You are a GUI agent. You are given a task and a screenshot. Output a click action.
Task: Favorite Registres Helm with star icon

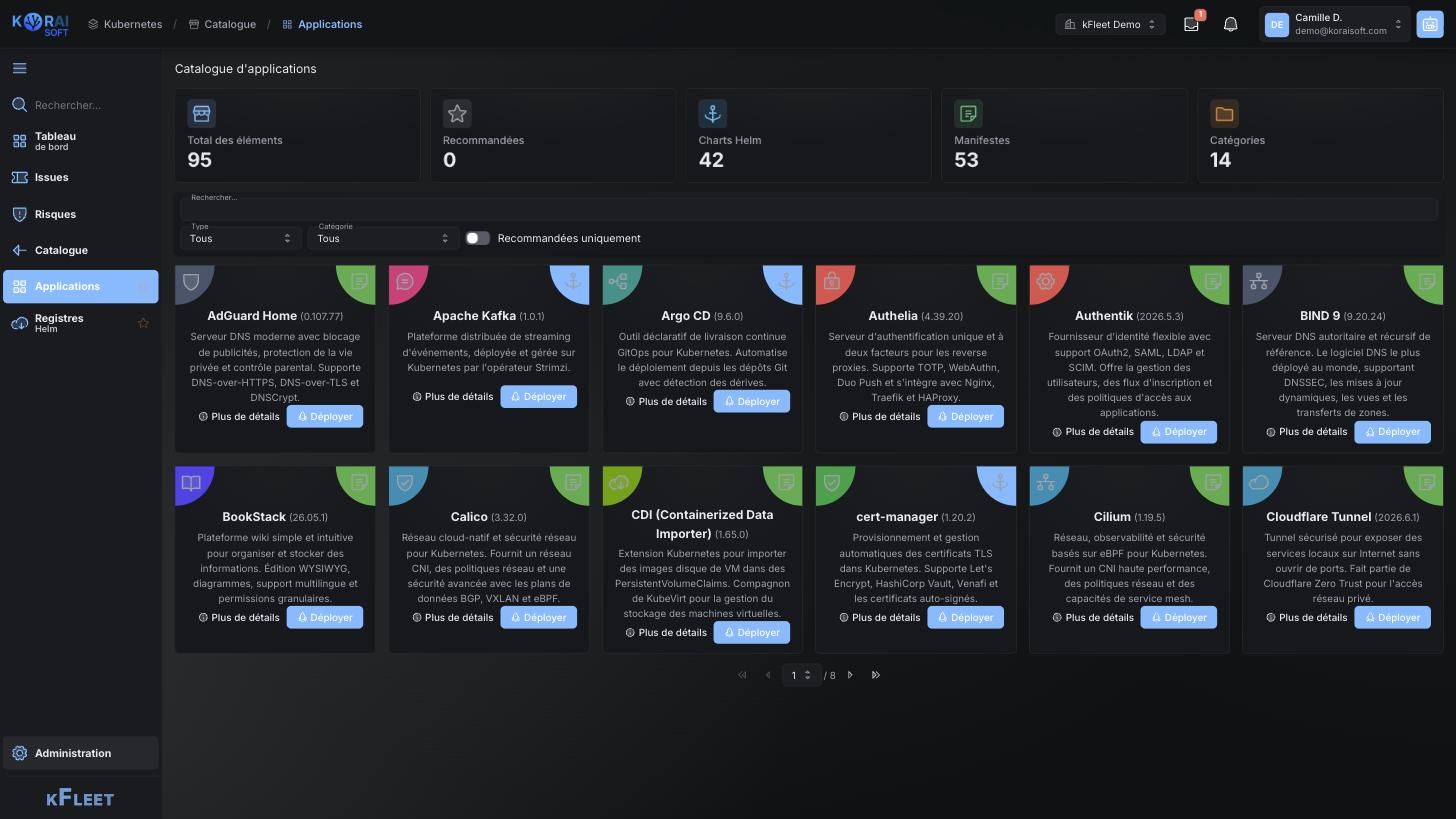143,323
